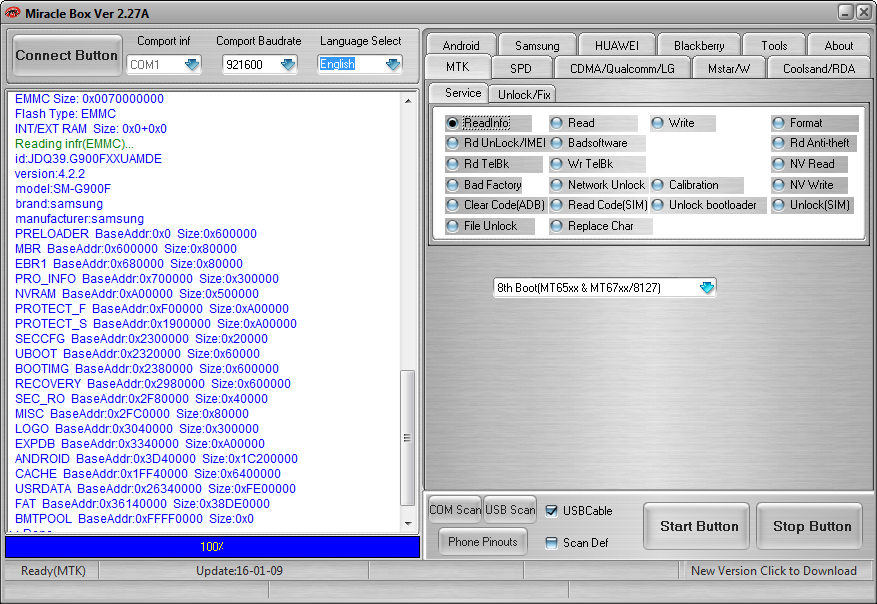Screen dimensions: 877x604
Task: Open the Comport Baudrate dropdown arrow
Action: click(288, 65)
